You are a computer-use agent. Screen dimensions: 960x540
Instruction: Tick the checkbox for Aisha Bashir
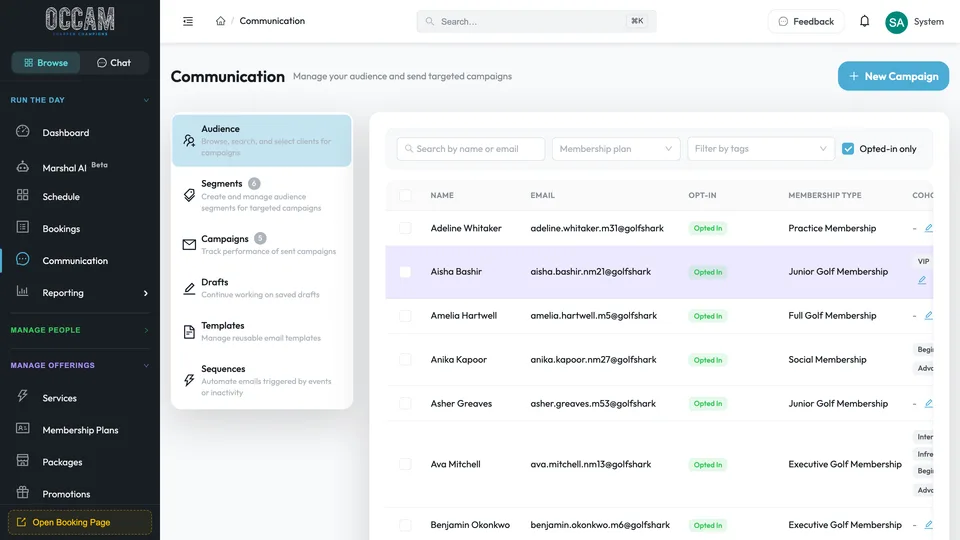tap(405, 272)
